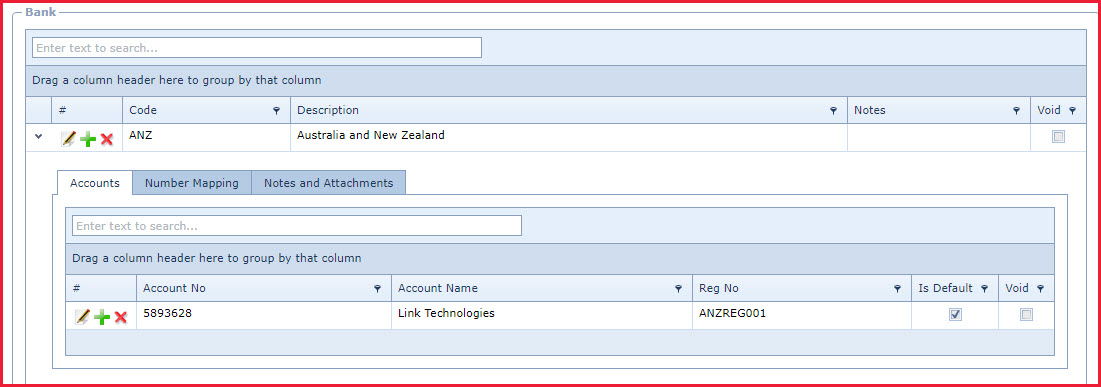Viewport: 1101px width, 387px height.
Task: Open filter icon on Reg No column
Action: (897, 289)
